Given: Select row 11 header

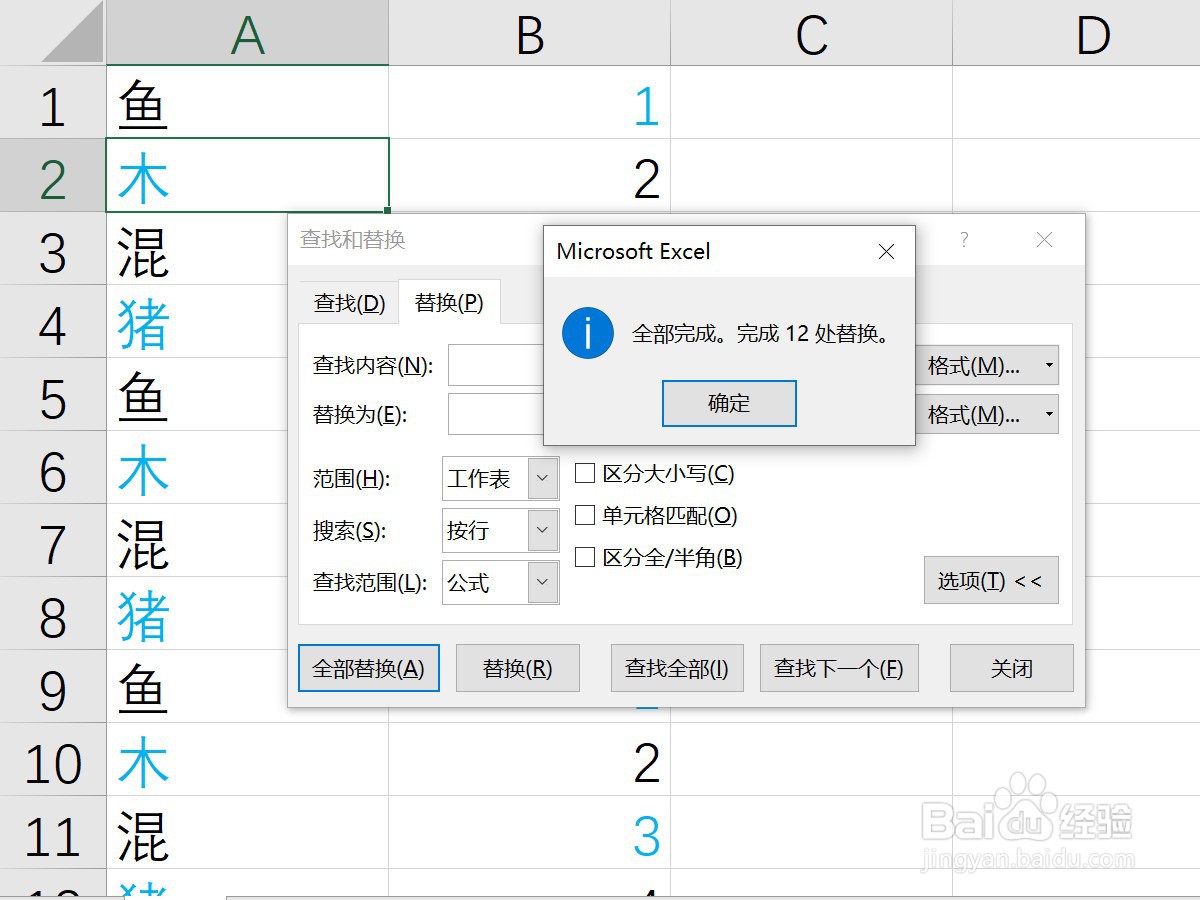Looking at the screenshot, I should click(x=52, y=833).
